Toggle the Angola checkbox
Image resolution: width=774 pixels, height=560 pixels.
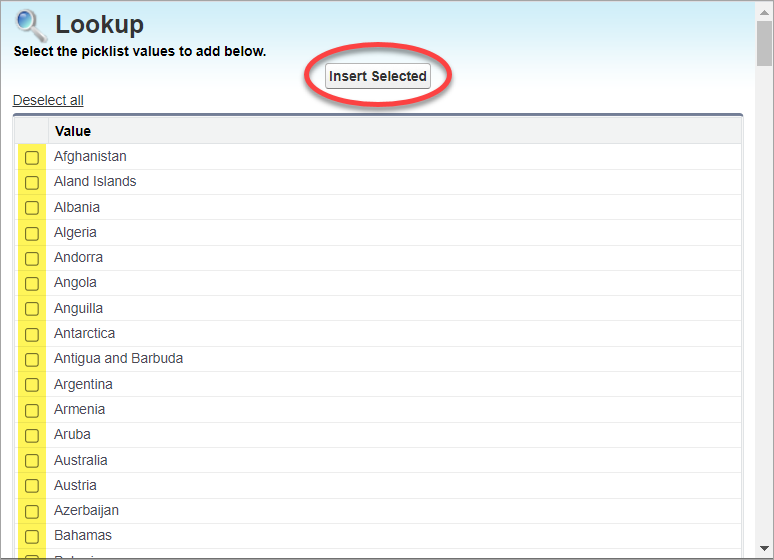point(32,284)
